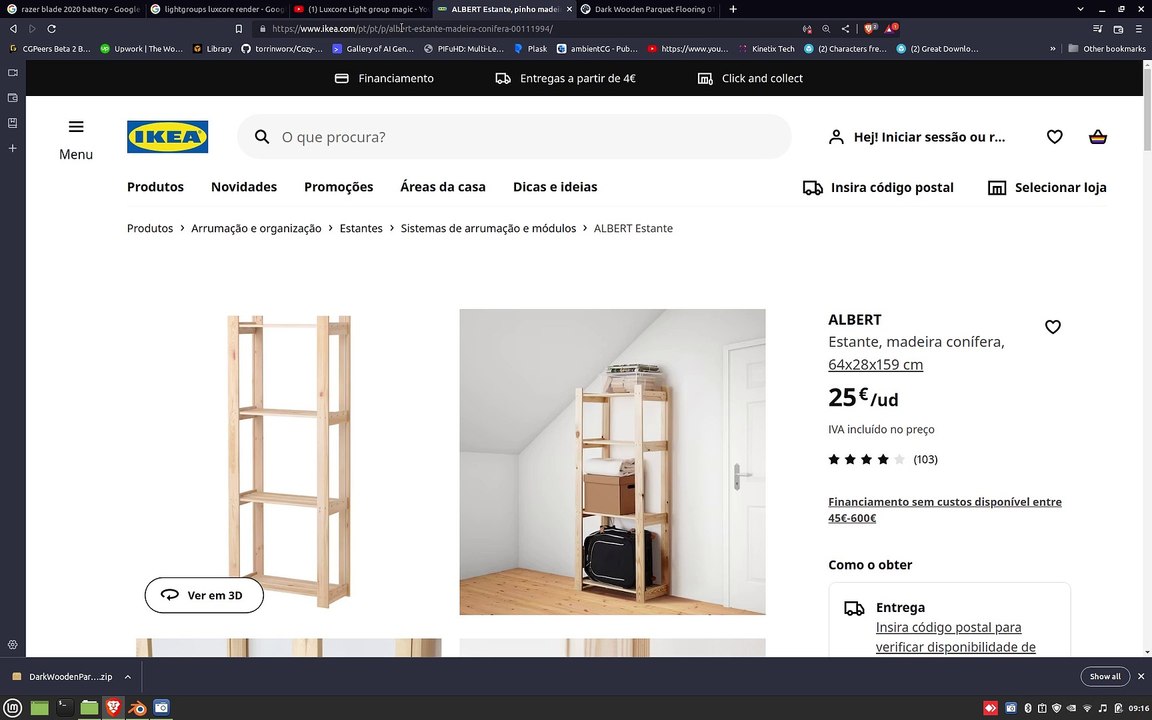Viewport: 1152px width, 720px height.
Task: Close the ALBERT Estante tab
Action: pyautogui.click(x=569, y=9)
